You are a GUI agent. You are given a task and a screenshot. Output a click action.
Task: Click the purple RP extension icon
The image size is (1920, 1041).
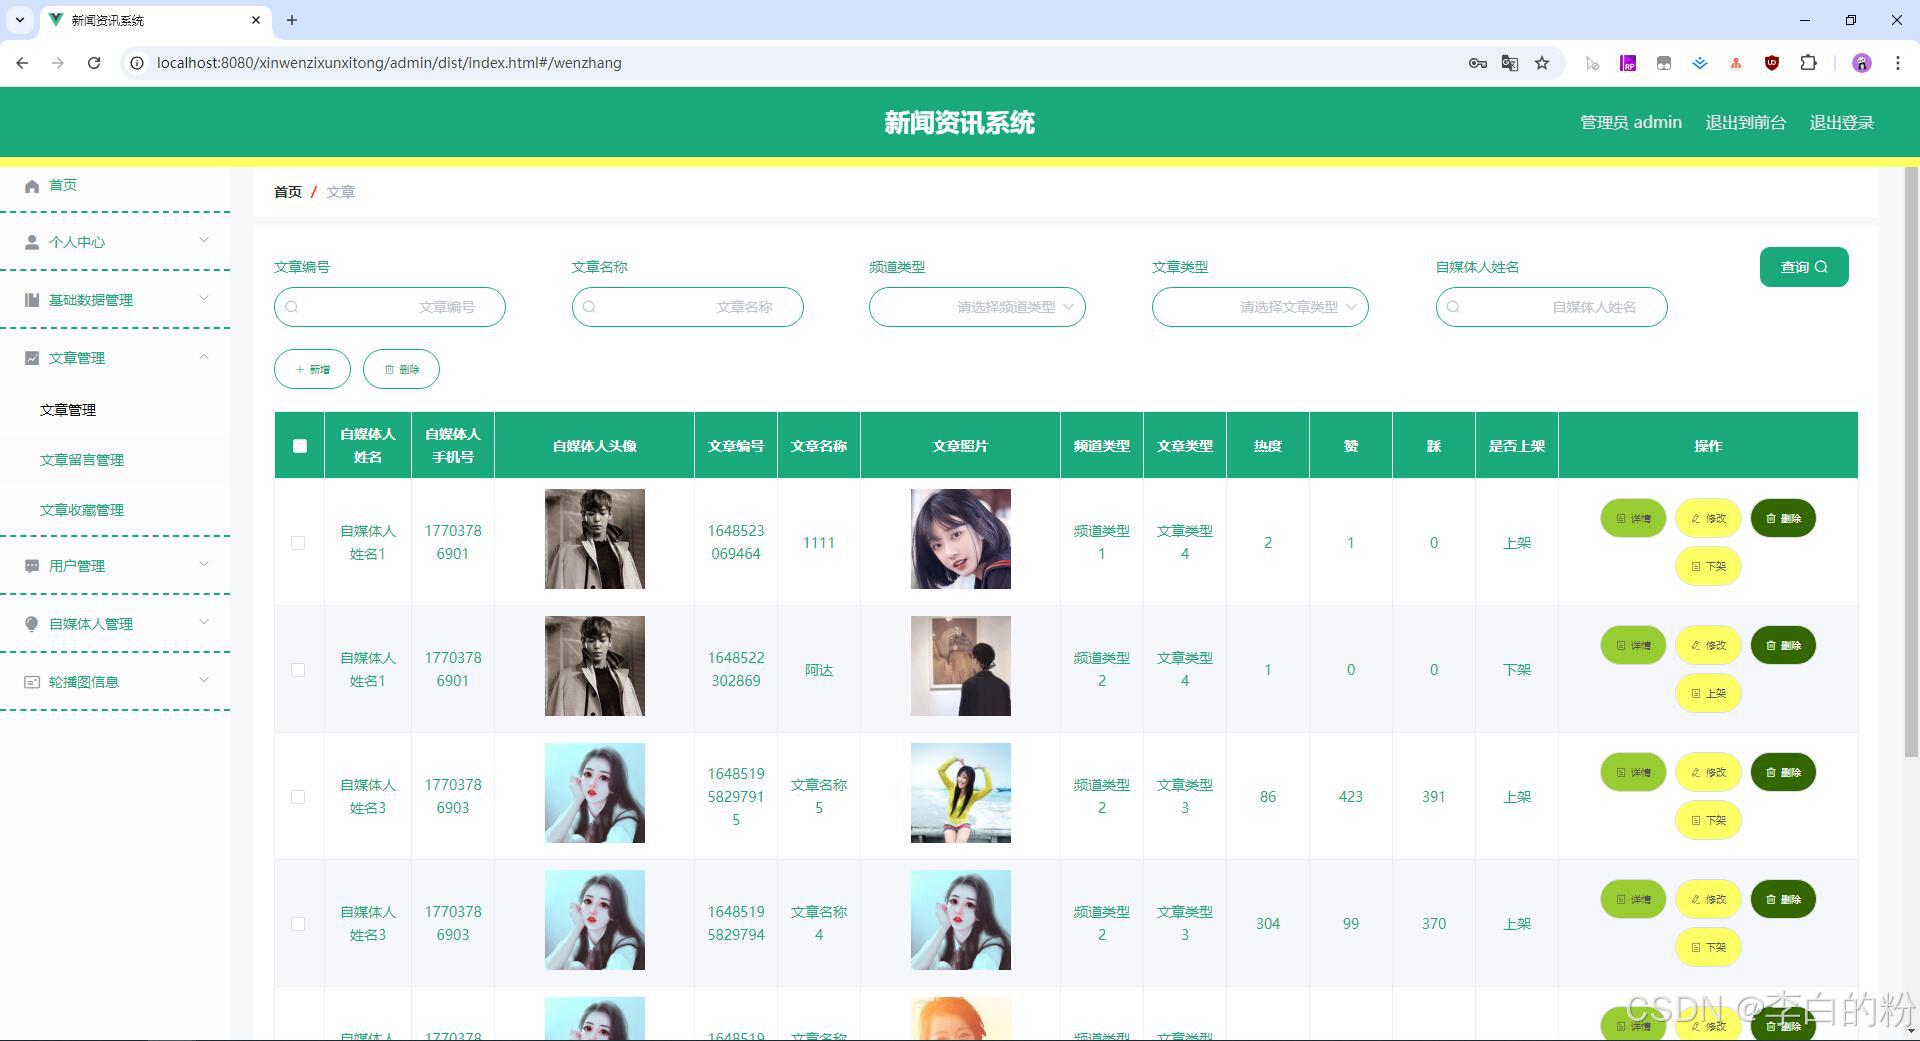tap(1628, 63)
